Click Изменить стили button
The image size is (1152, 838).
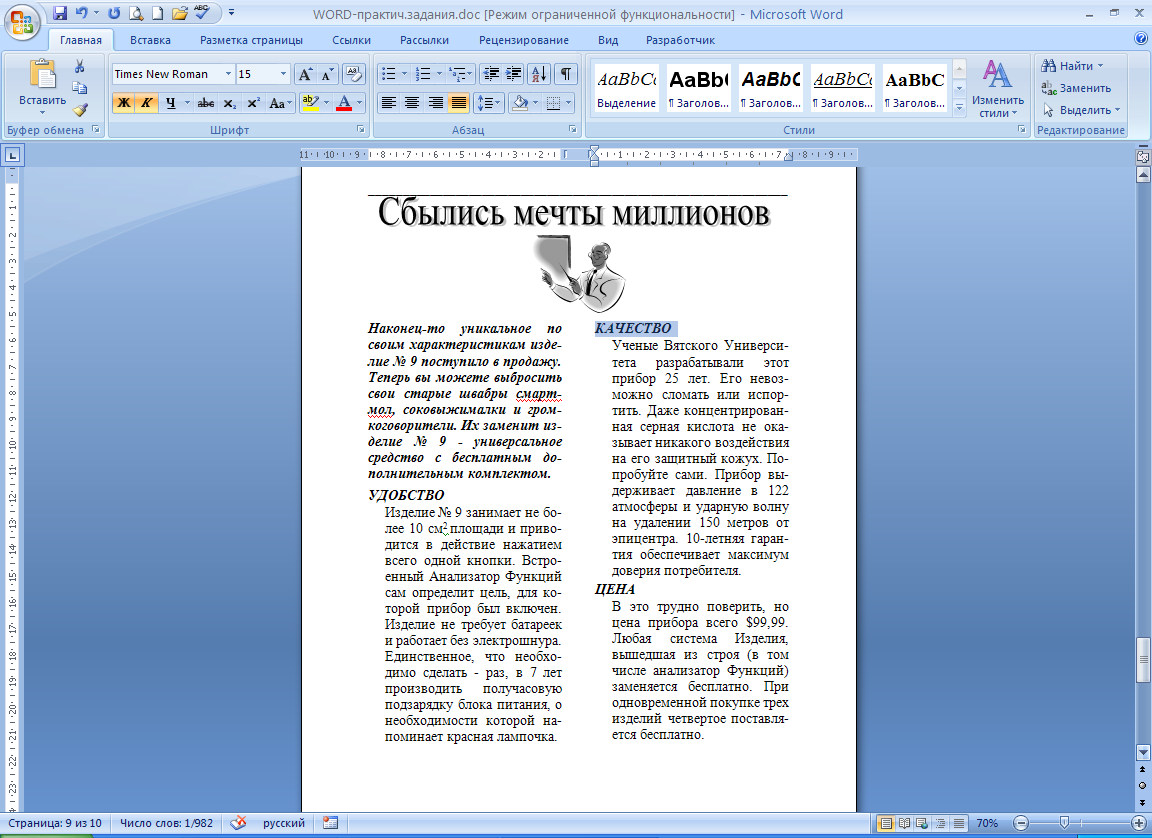tap(998, 88)
